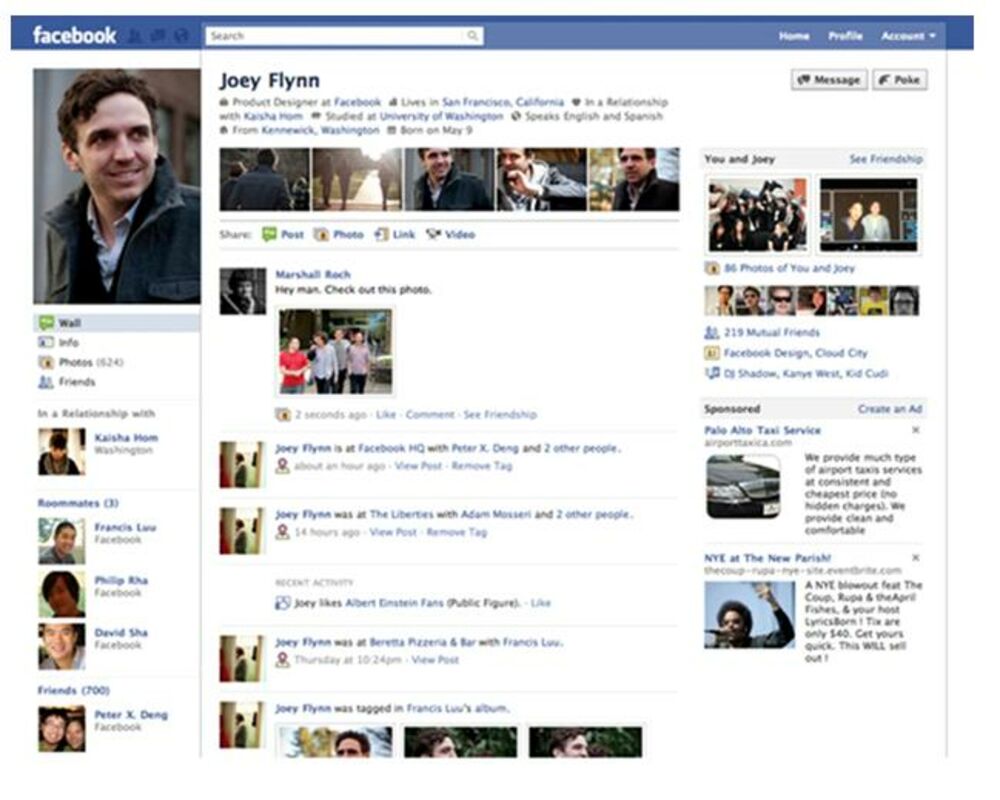1000x800 pixels.
Task: Open the notifications globe icon
Action: (180, 36)
